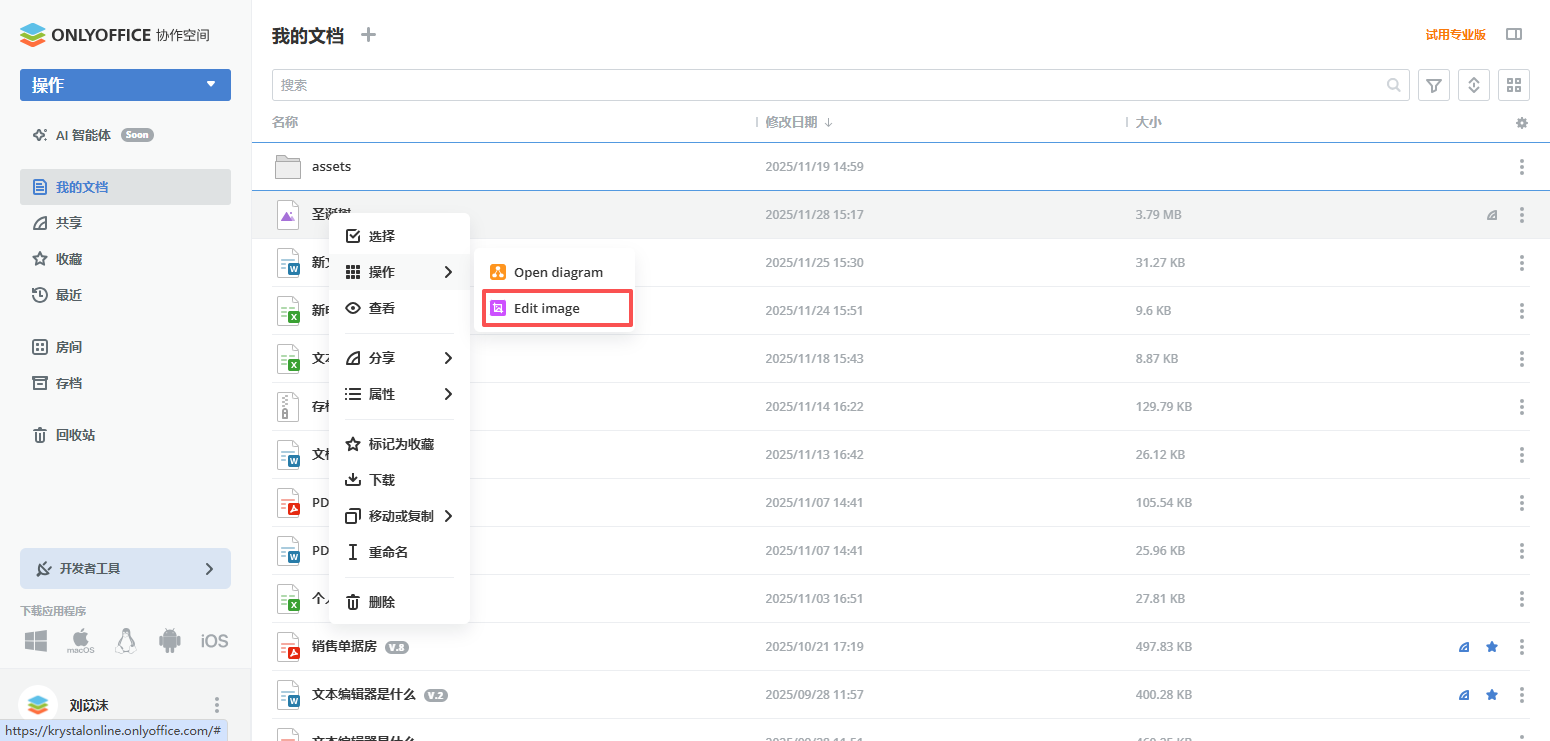Click the filter icon beside the search bar
The height and width of the screenshot is (741, 1550).
1433,85
